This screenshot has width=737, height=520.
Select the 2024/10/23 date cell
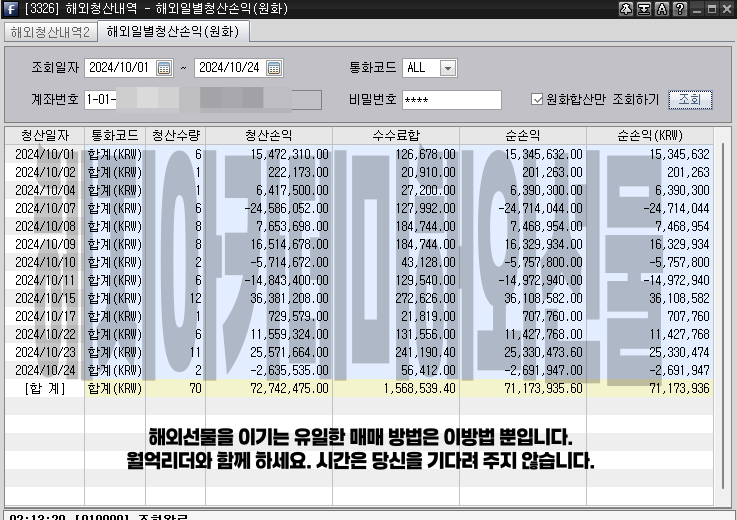[45, 352]
